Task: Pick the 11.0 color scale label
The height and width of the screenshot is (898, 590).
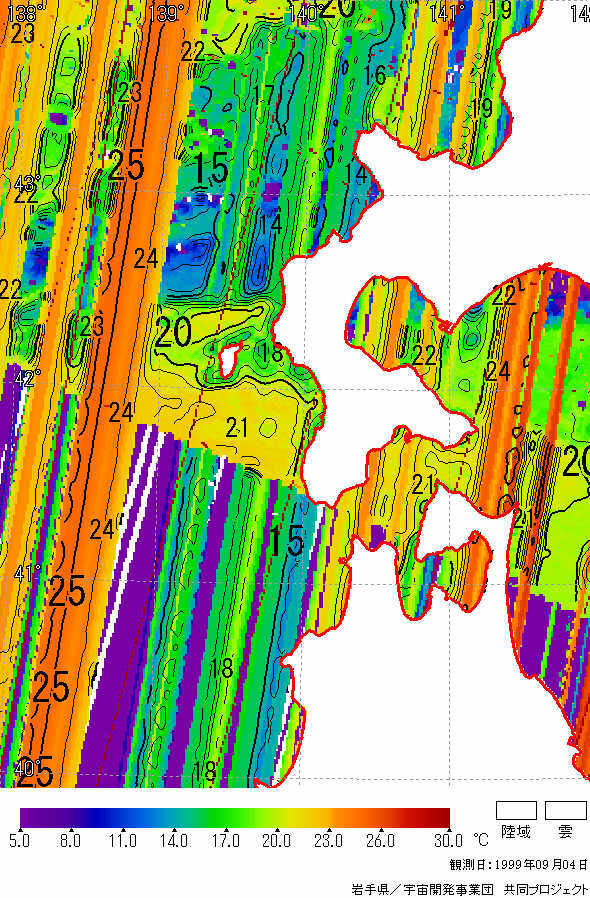Action: 123,841
